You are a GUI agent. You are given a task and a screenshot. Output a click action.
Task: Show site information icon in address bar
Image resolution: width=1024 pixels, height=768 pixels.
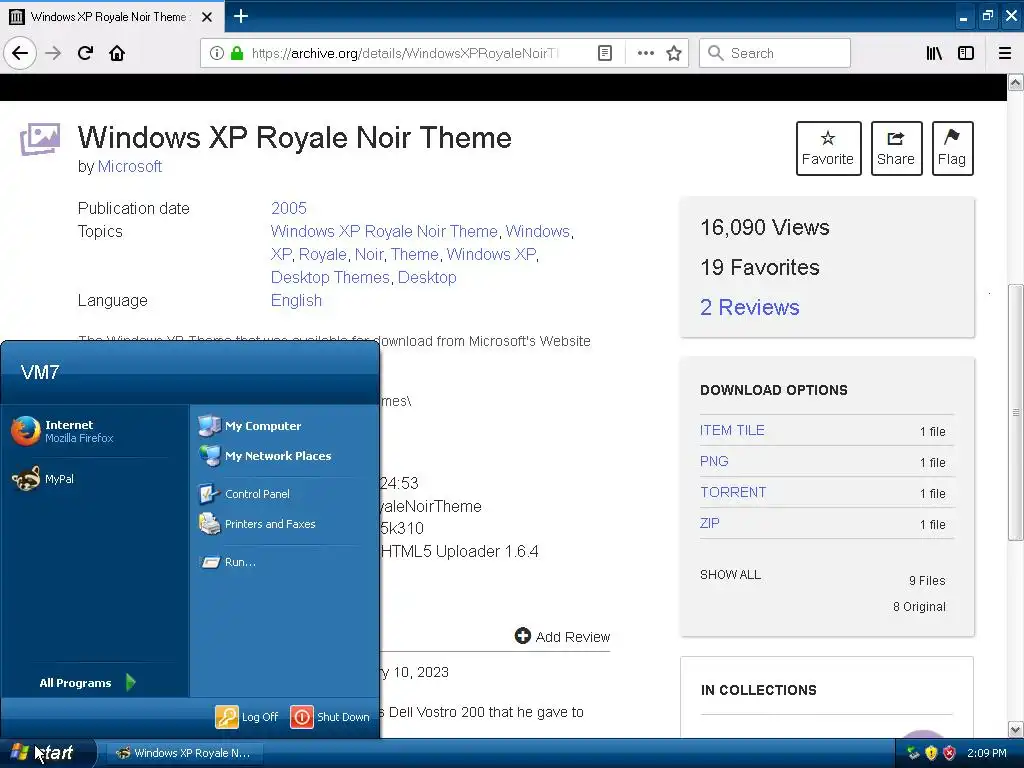pyautogui.click(x=217, y=53)
